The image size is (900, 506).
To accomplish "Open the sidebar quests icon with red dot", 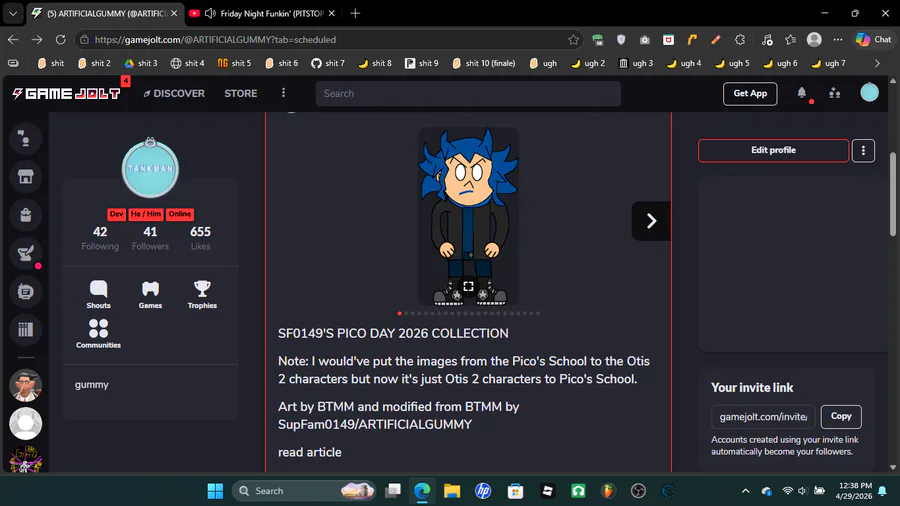I will 25,253.
